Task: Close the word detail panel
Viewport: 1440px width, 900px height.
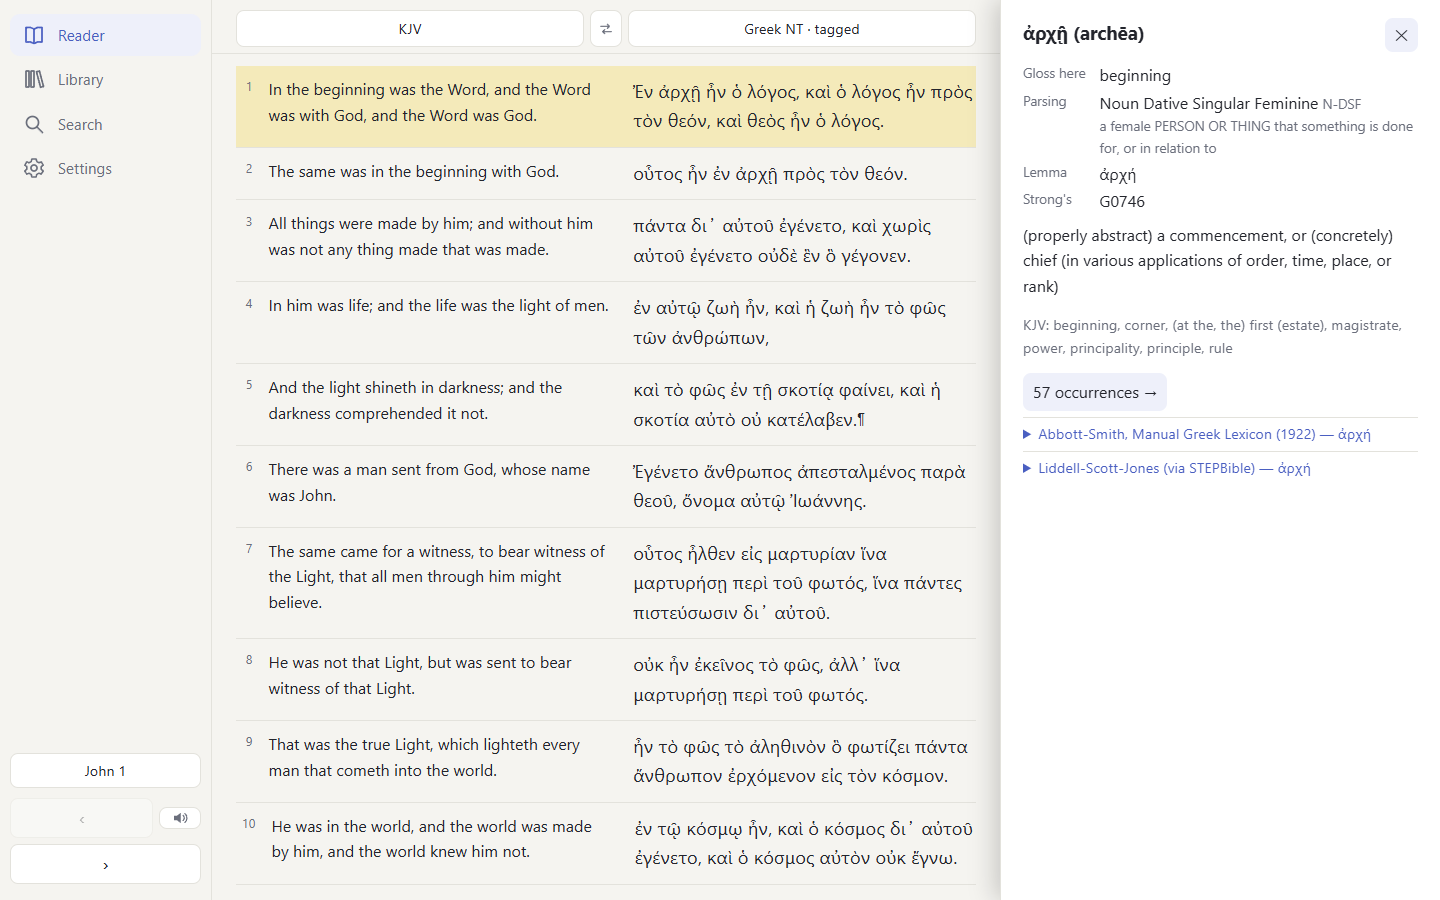Action: pos(1401,35)
